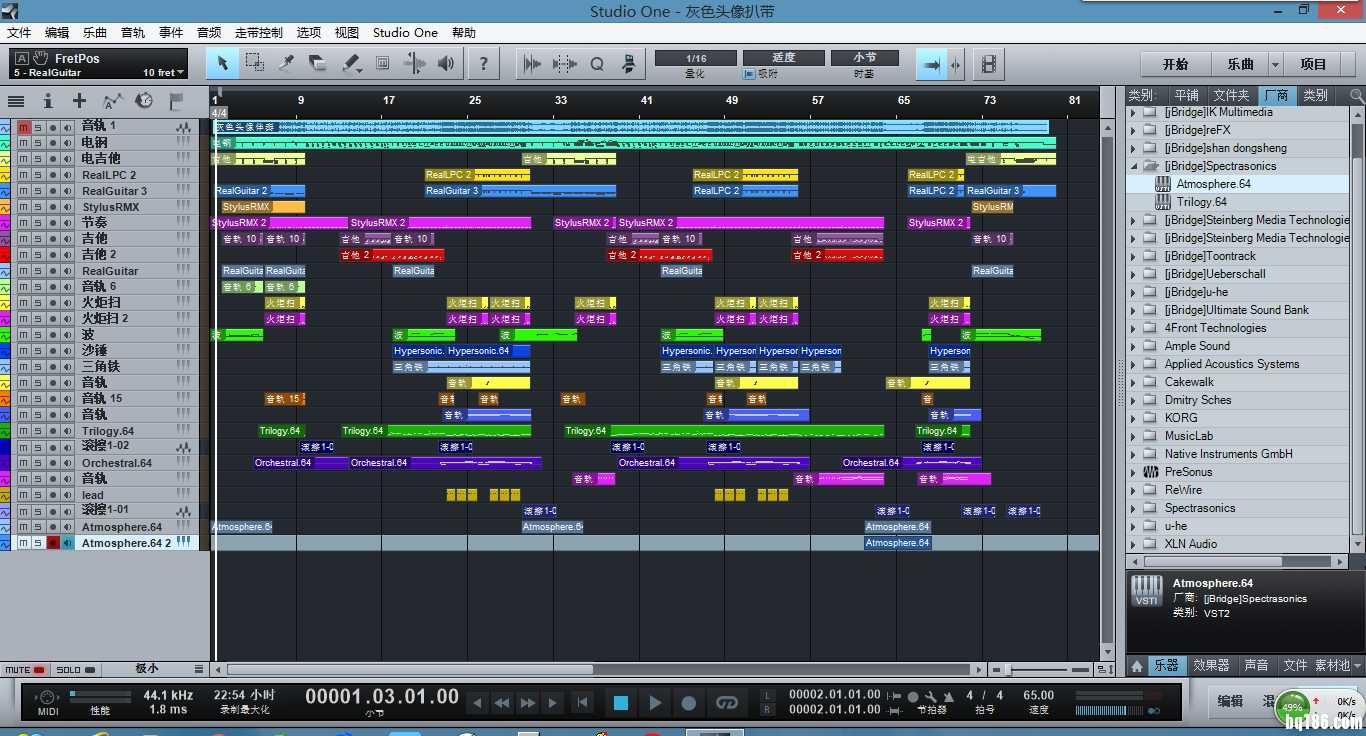Click the record button in transport
Screen dimensions: 1366x736
[x=689, y=703]
